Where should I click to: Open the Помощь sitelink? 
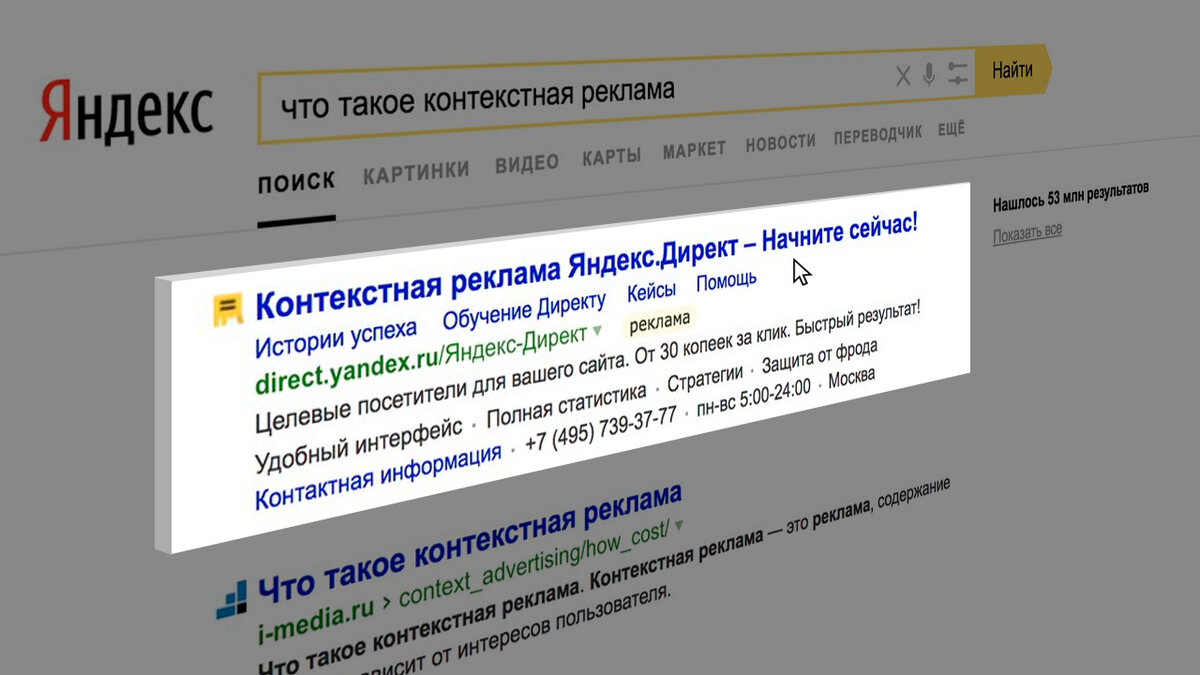point(726,282)
